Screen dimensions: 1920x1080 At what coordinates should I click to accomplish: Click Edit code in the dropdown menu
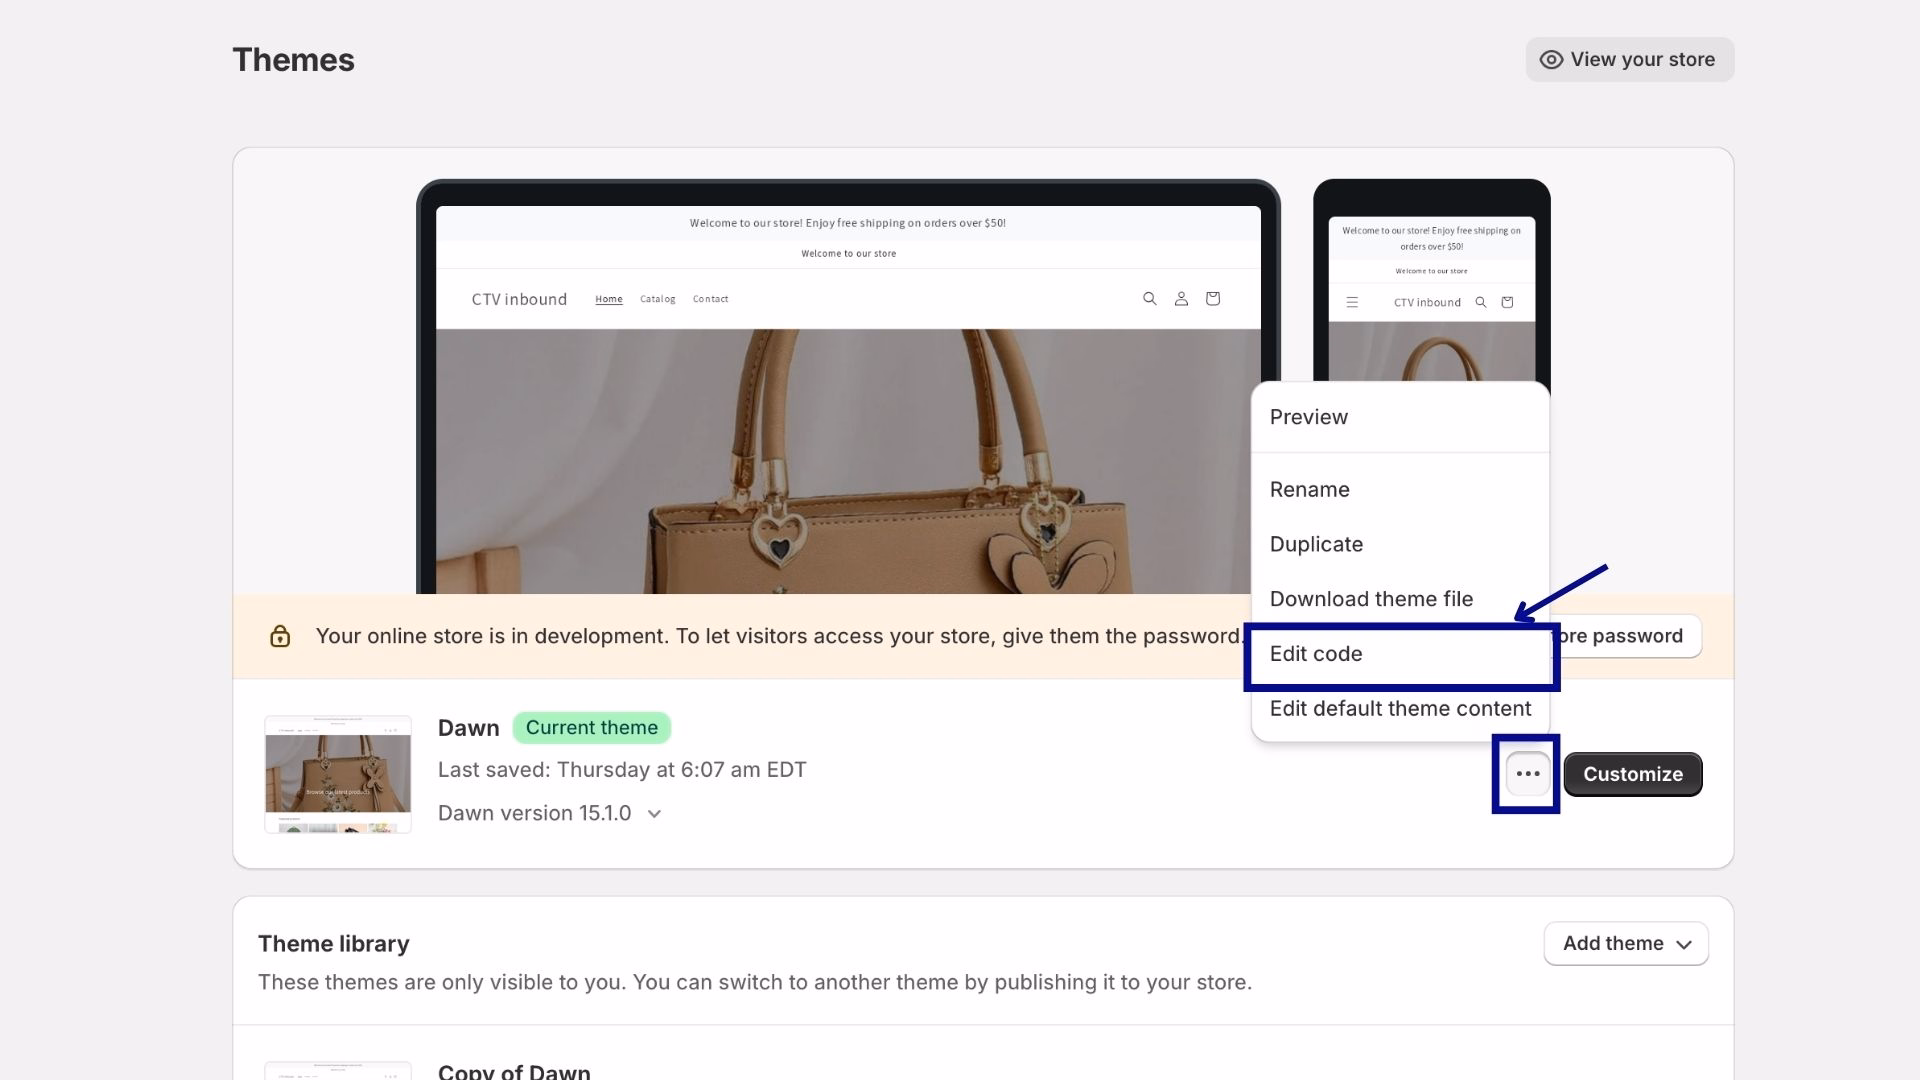1400,654
